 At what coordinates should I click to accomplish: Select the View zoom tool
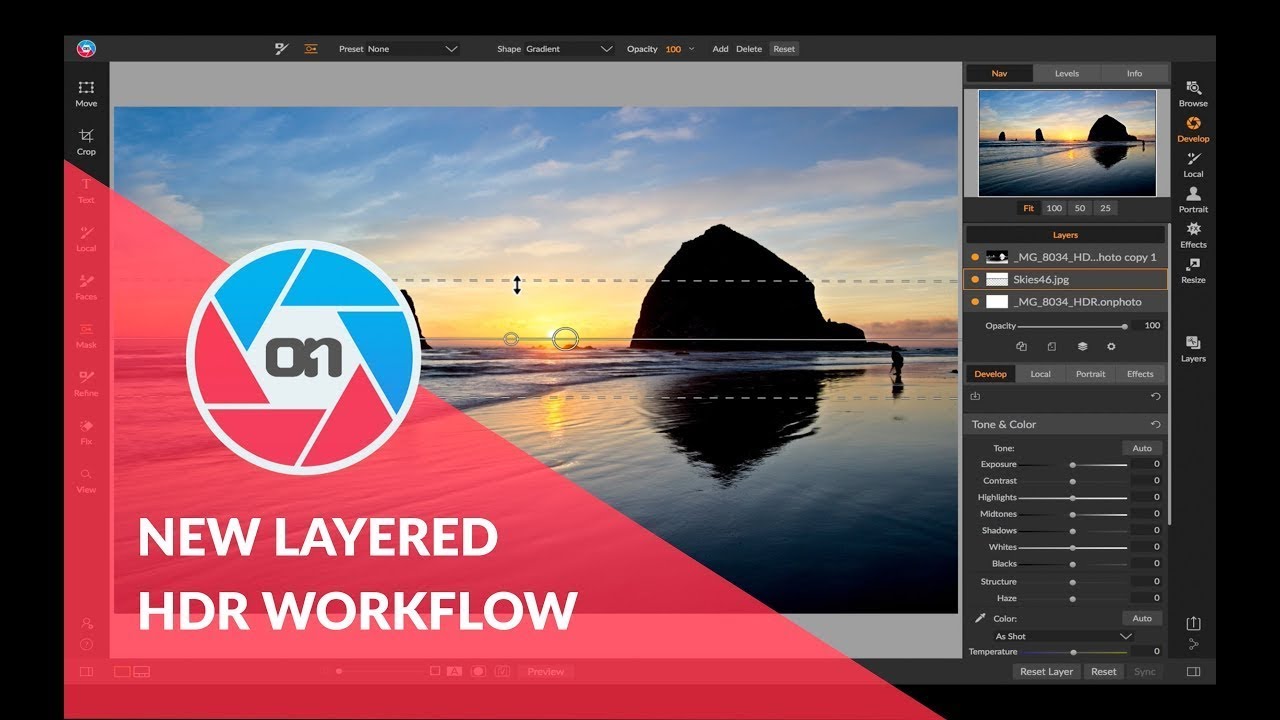click(x=86, y=480)
